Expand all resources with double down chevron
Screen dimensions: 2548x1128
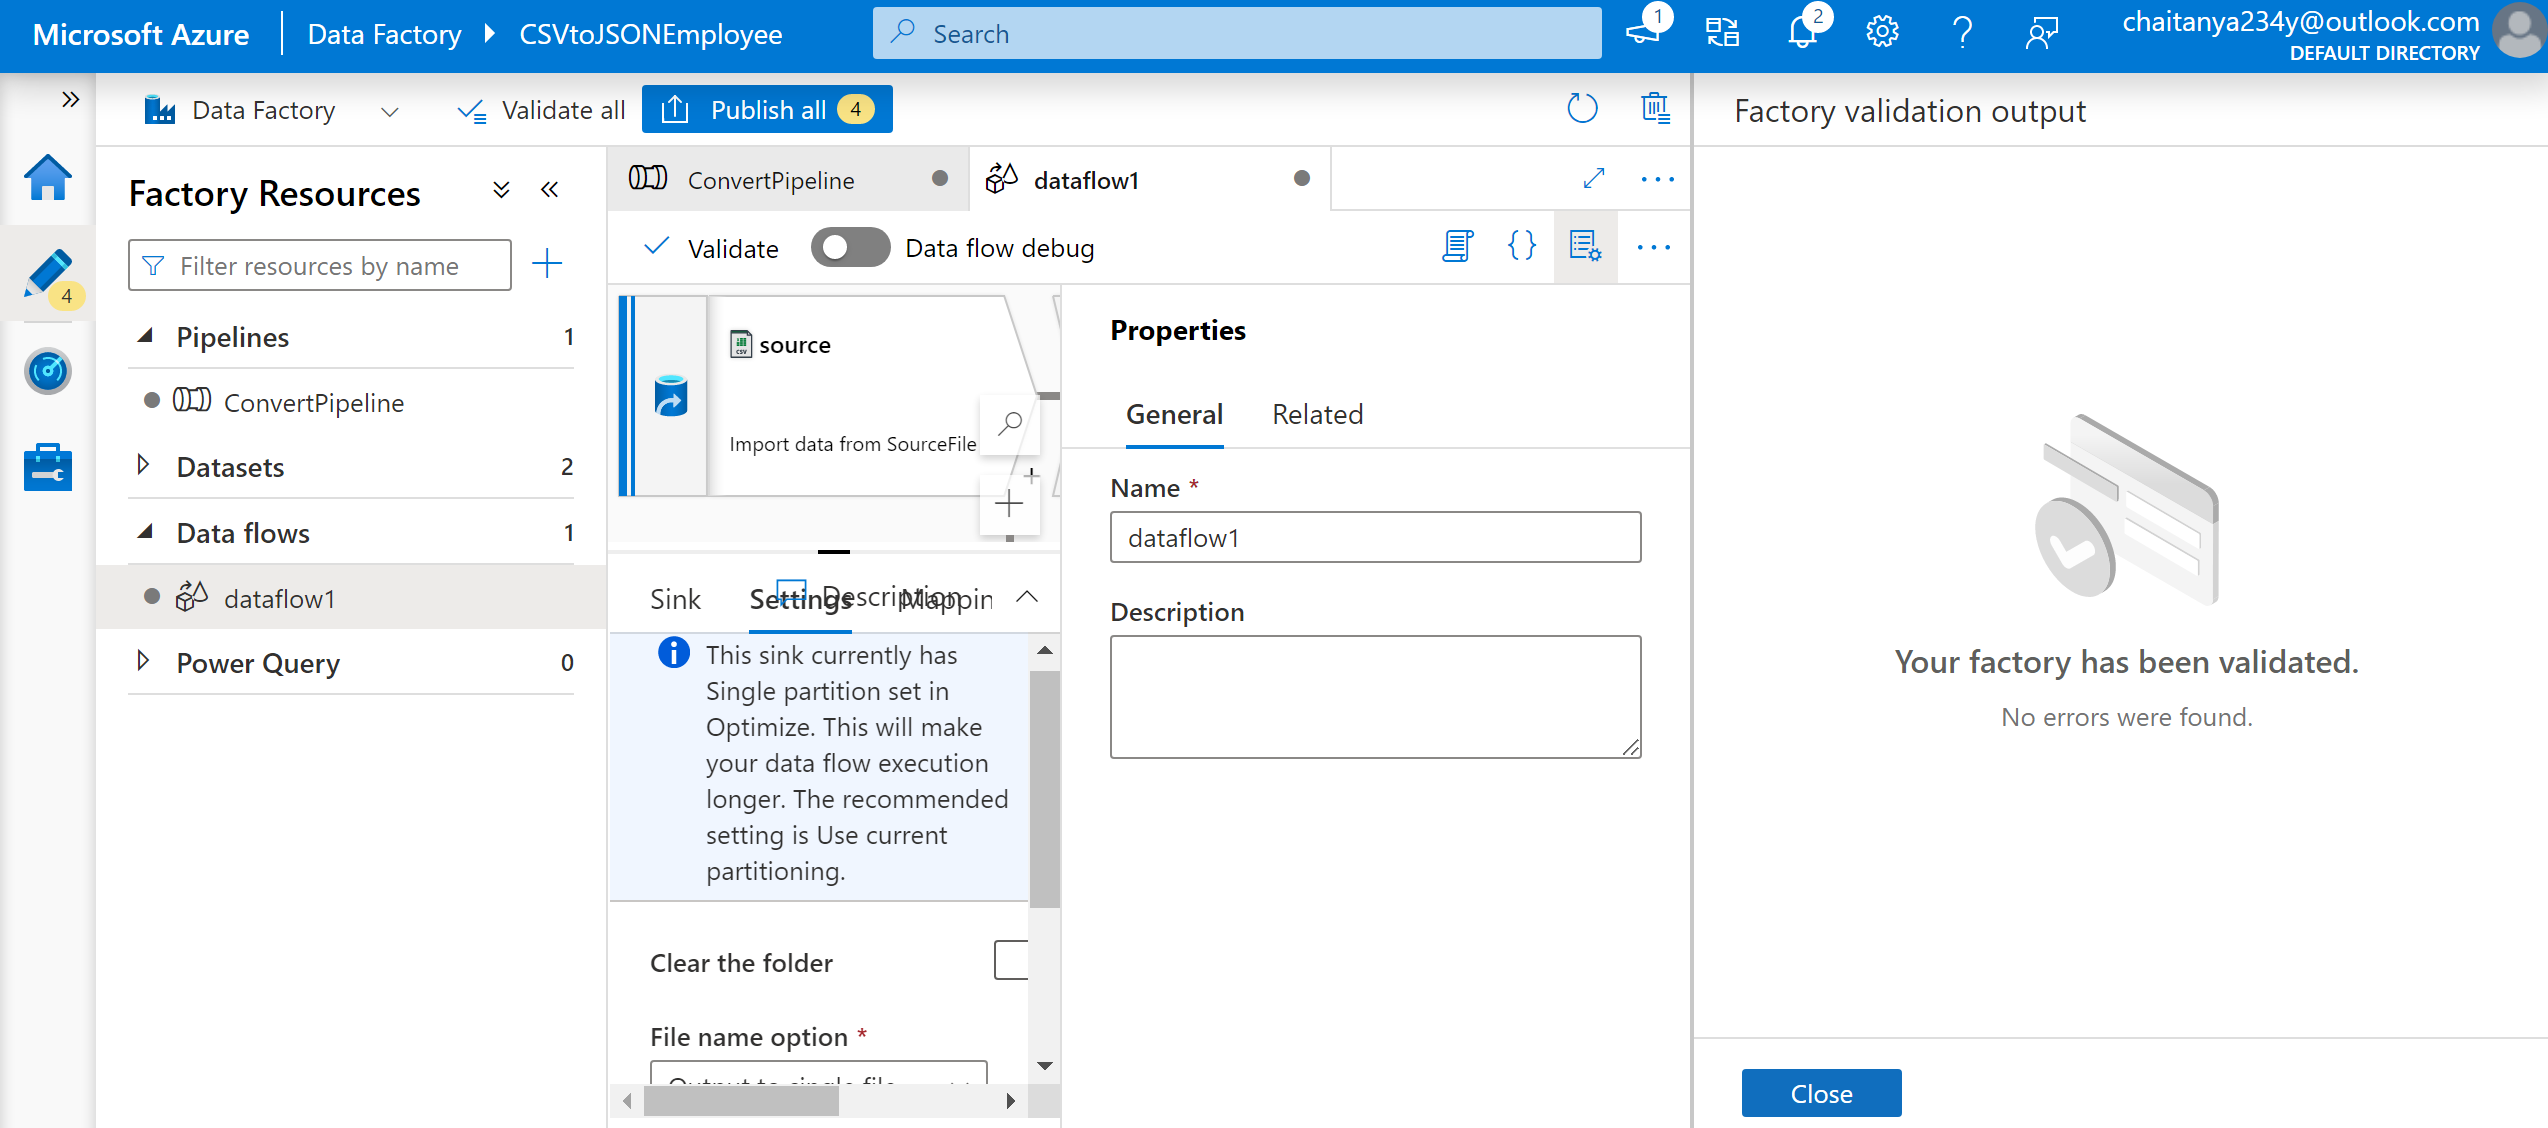coord(502,190)
